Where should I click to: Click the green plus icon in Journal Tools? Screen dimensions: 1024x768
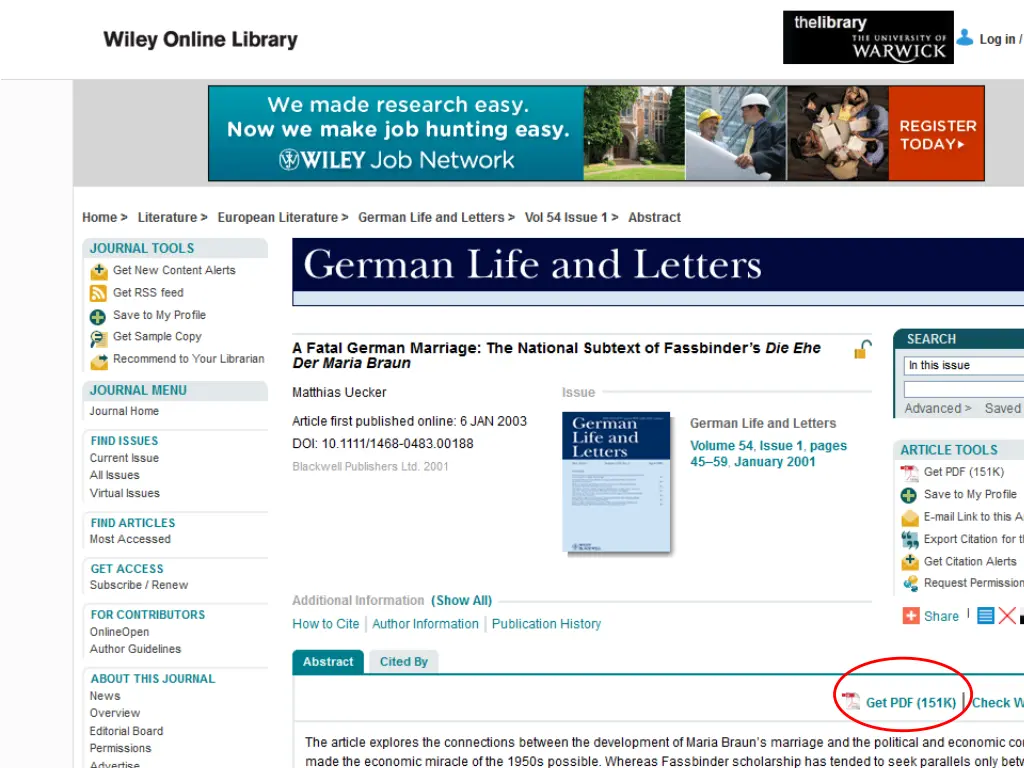click(97, 317)
